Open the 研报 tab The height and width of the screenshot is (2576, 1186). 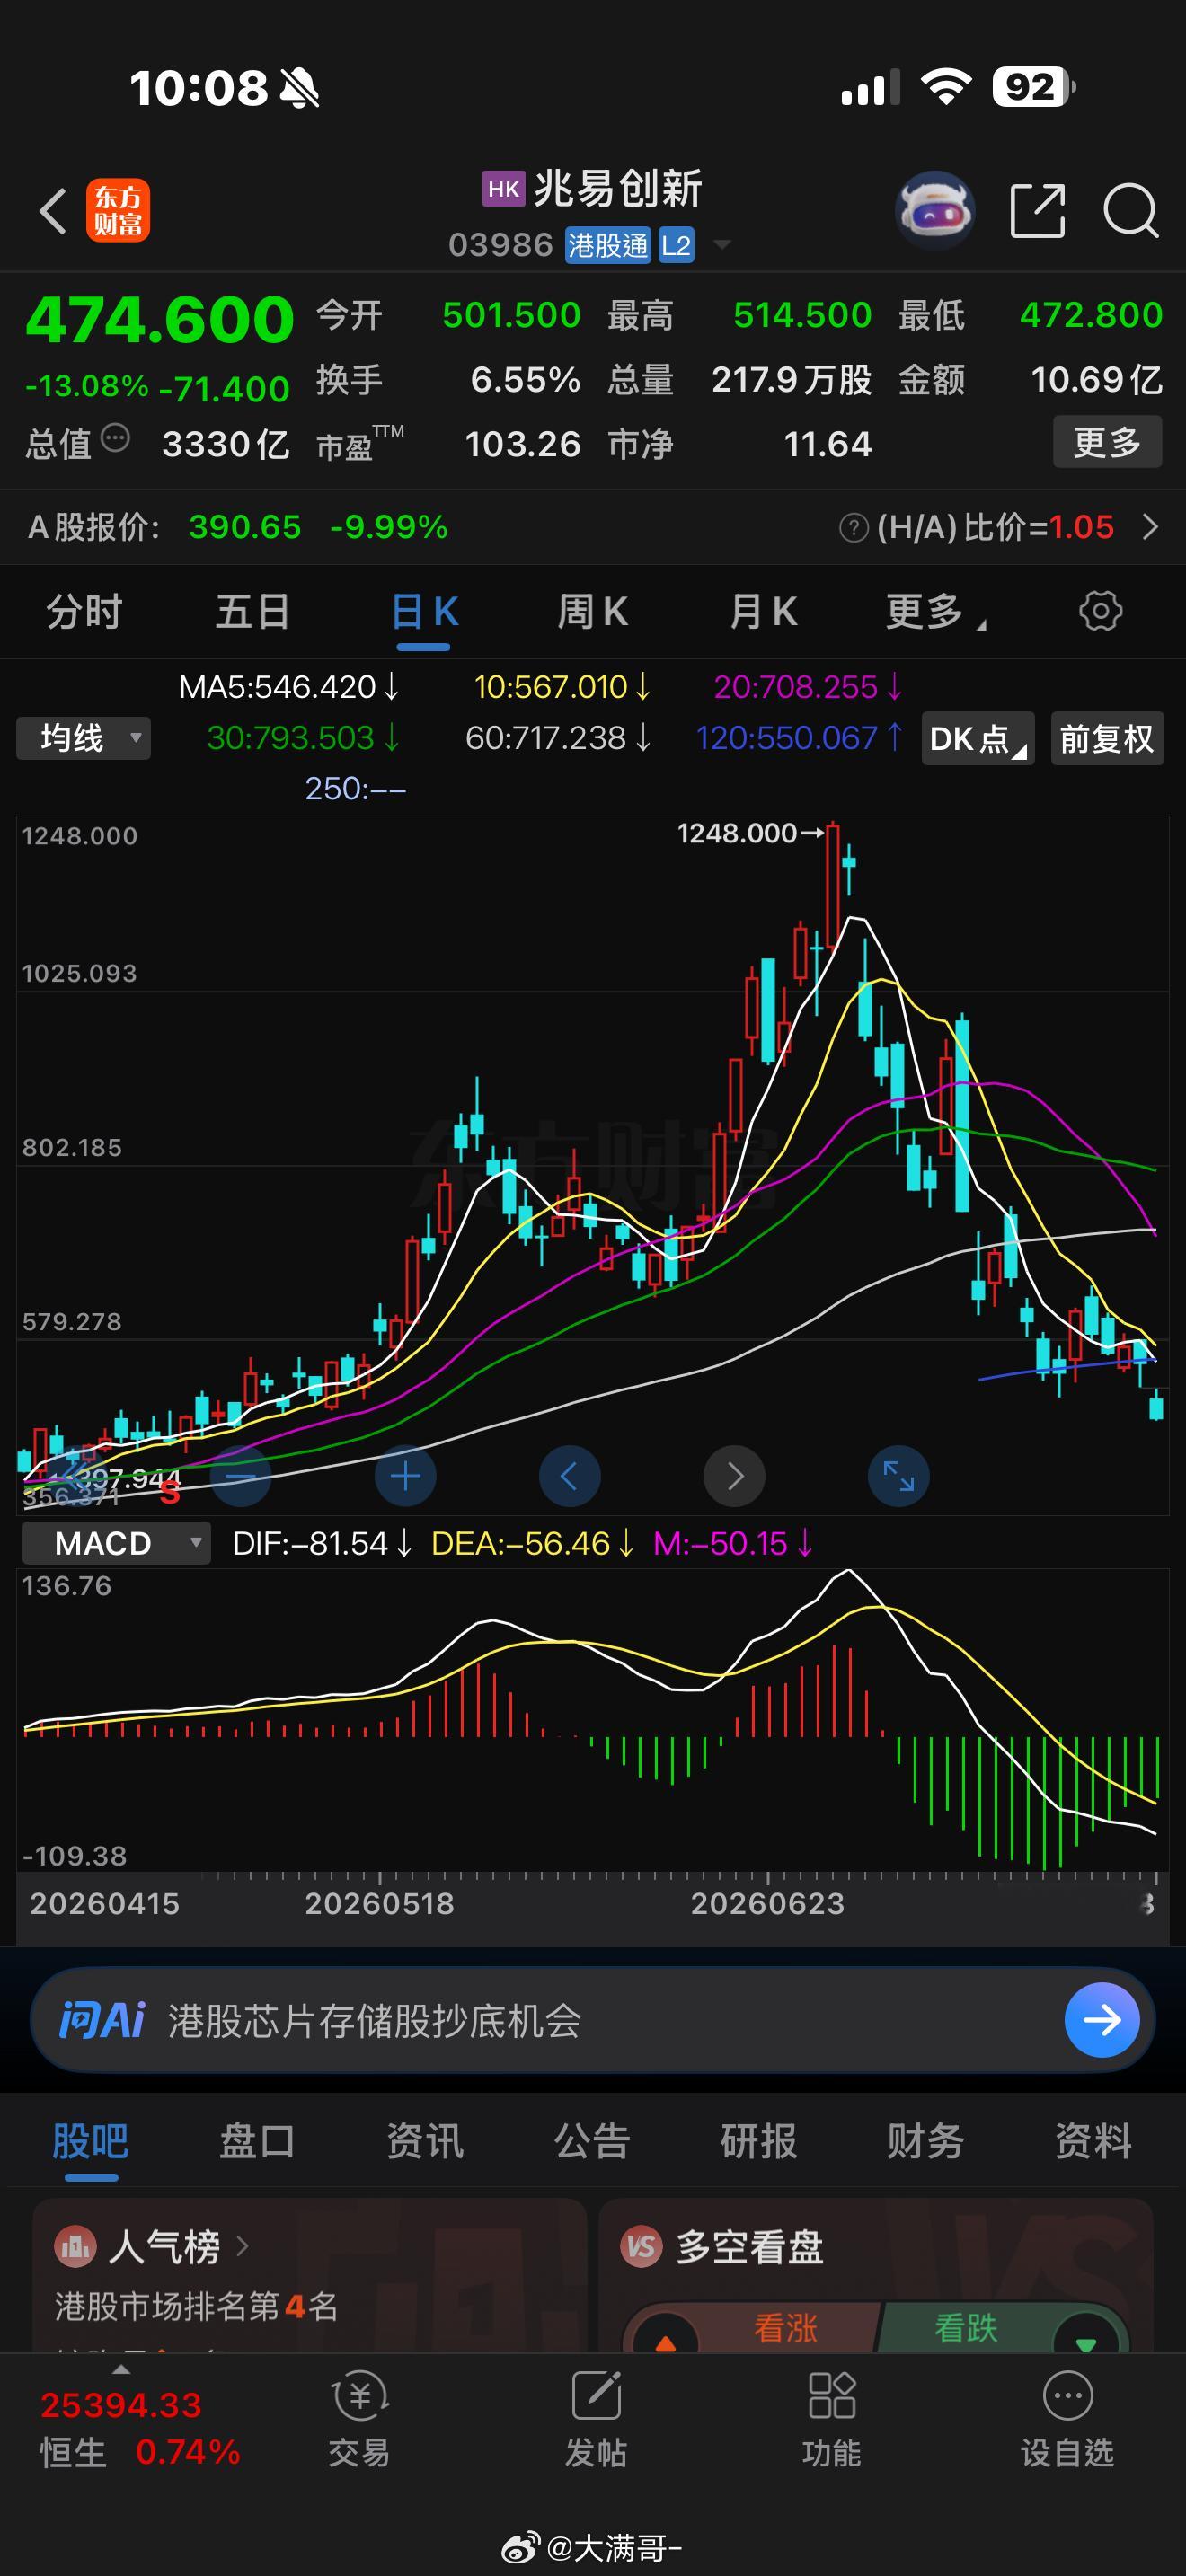coord(759,2141)
